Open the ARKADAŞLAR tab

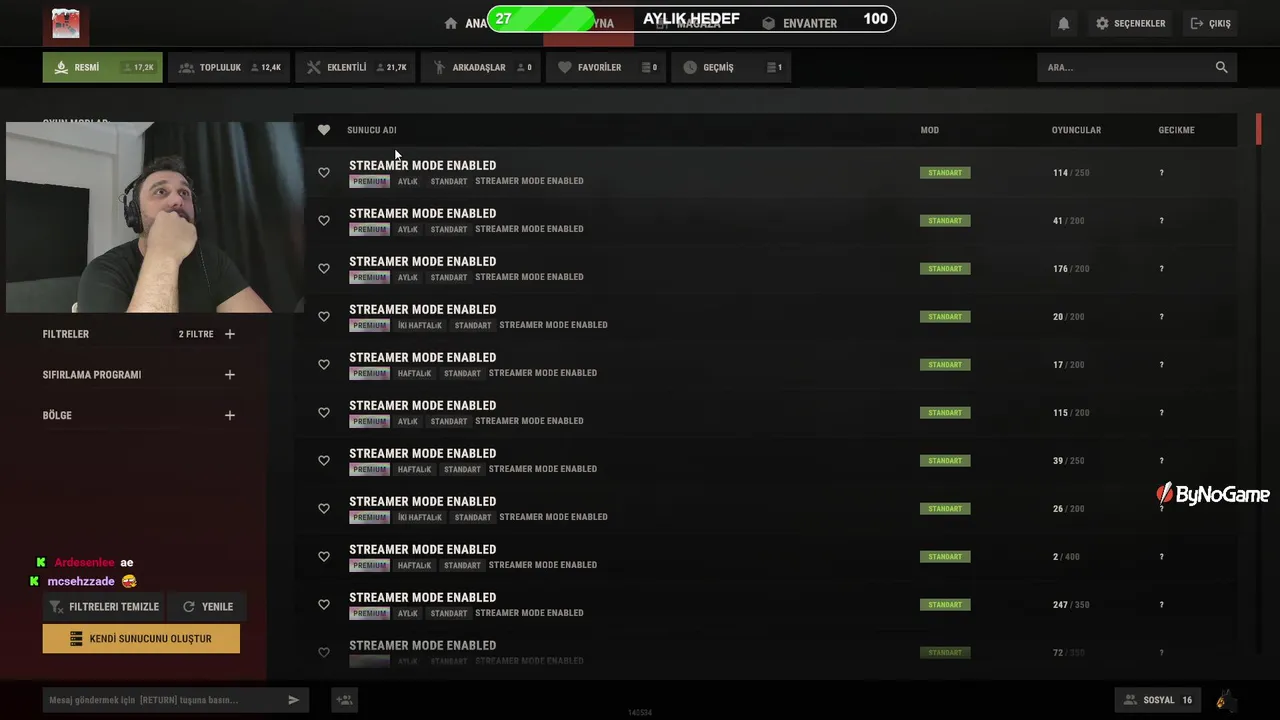[x=481, y=67]
